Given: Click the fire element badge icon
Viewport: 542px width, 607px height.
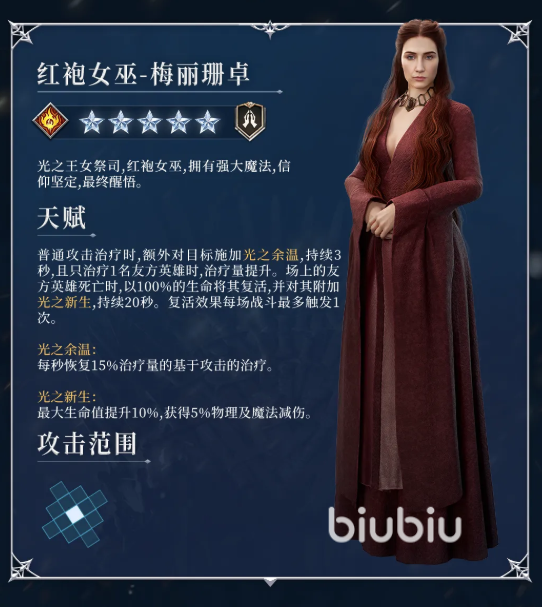Looking at the screenshot, I should (50, 121).
